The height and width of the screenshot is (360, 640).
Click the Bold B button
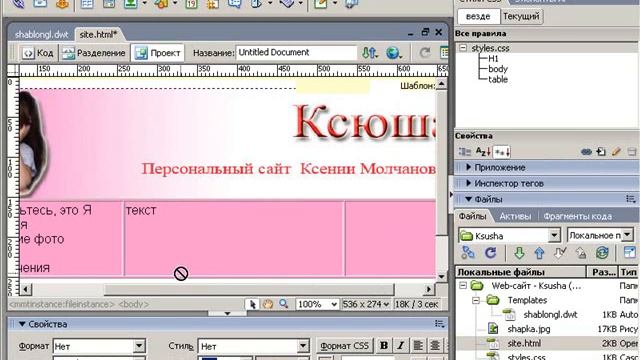(384, 346)
